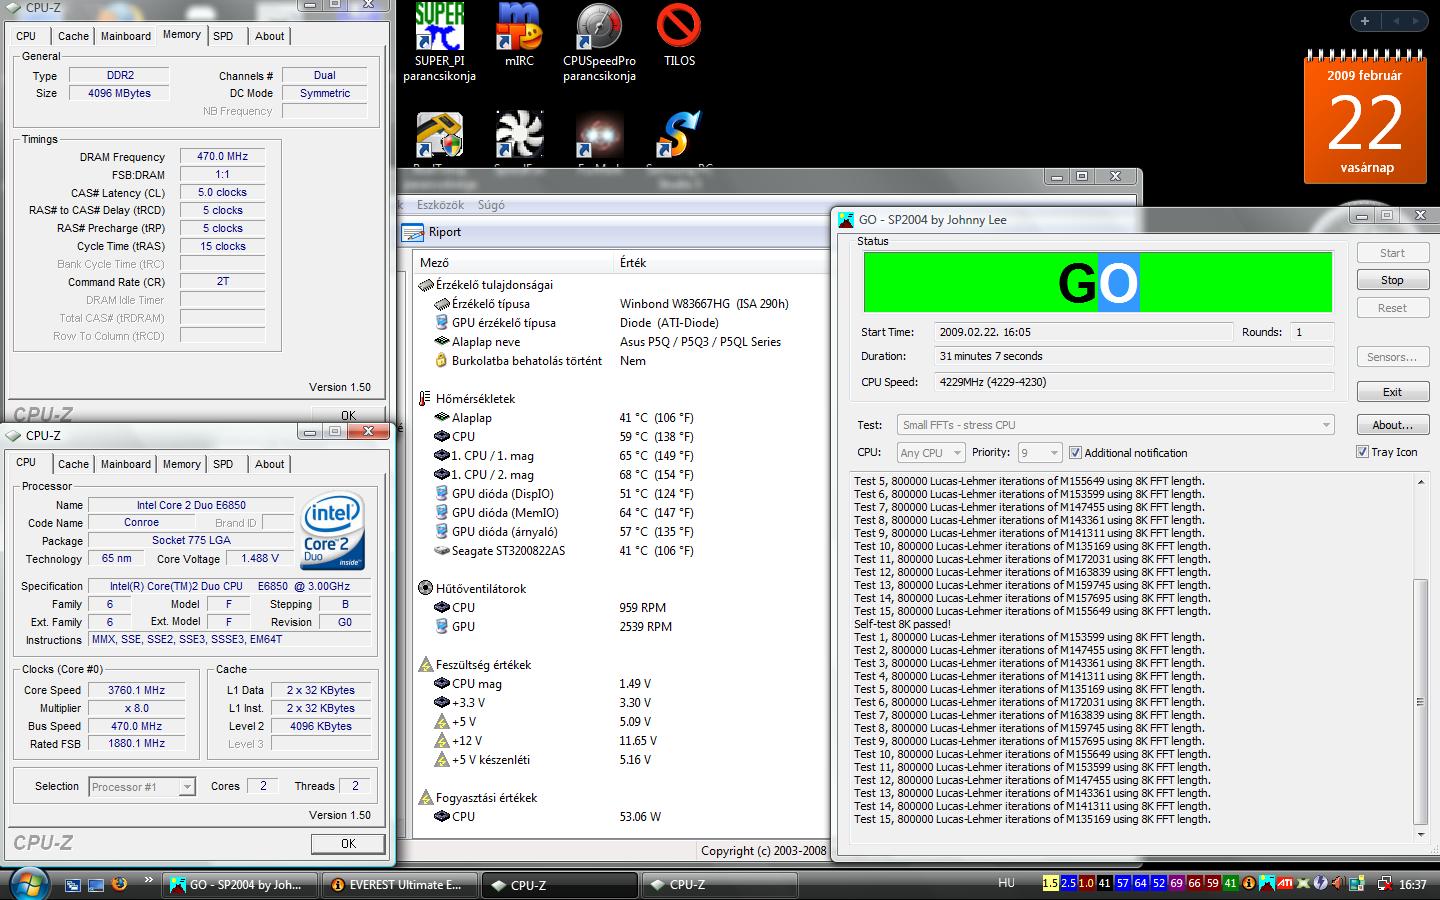This screenshot has width=1440, height=900.
Task: Toggle the Additional notification checkbox
Action: (1075, 453)
